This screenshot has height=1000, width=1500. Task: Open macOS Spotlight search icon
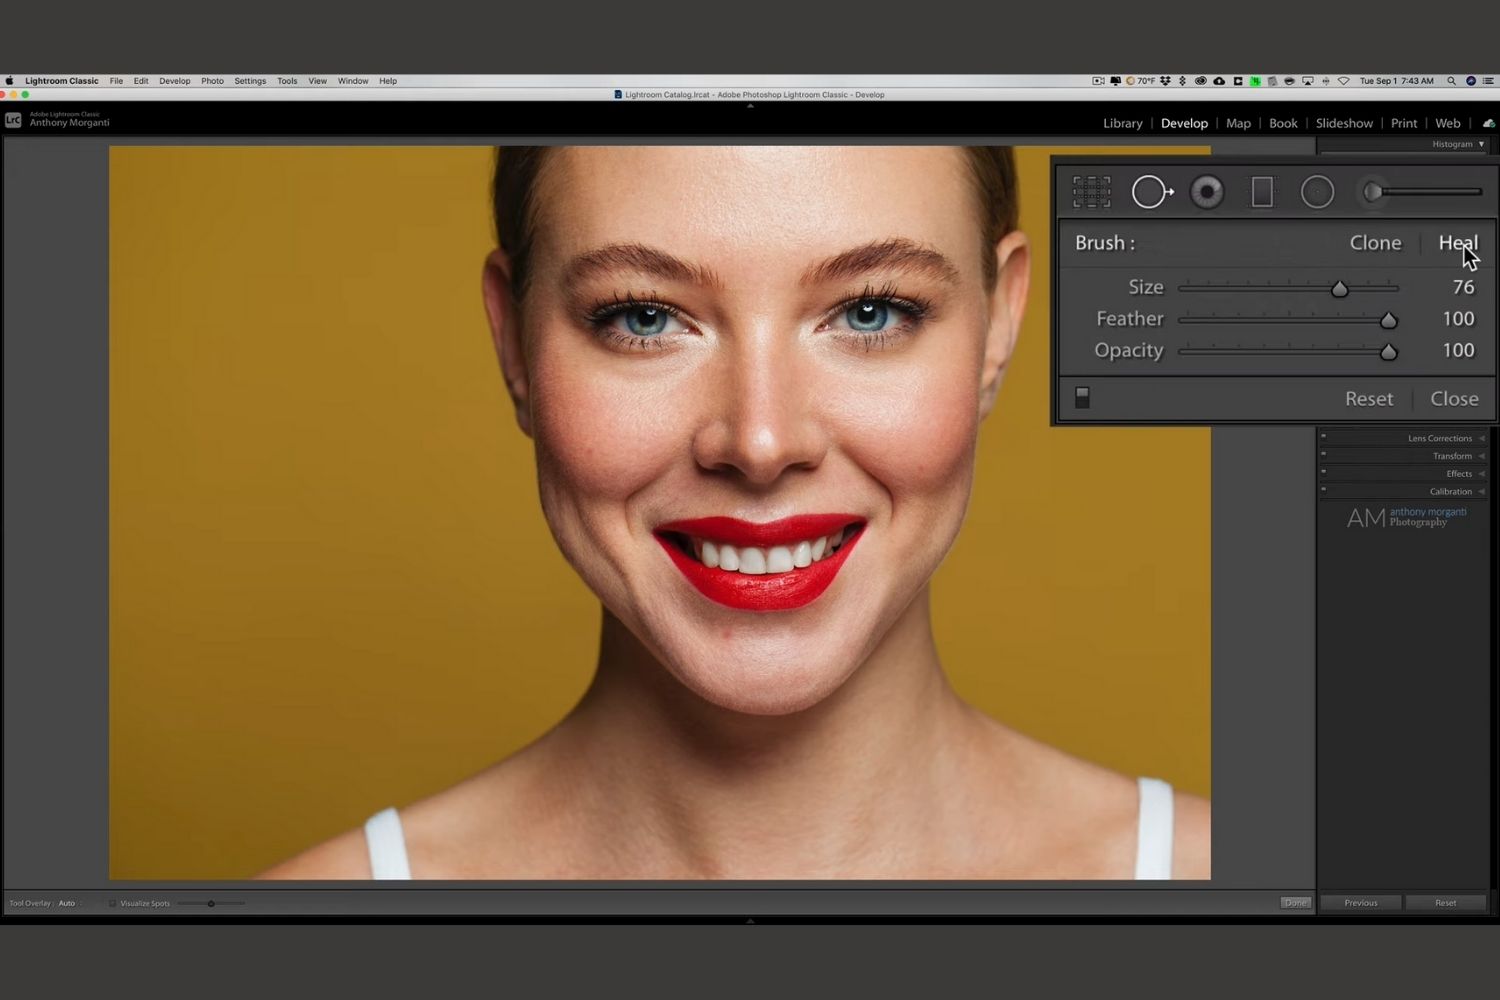(x=1451, y=81)
